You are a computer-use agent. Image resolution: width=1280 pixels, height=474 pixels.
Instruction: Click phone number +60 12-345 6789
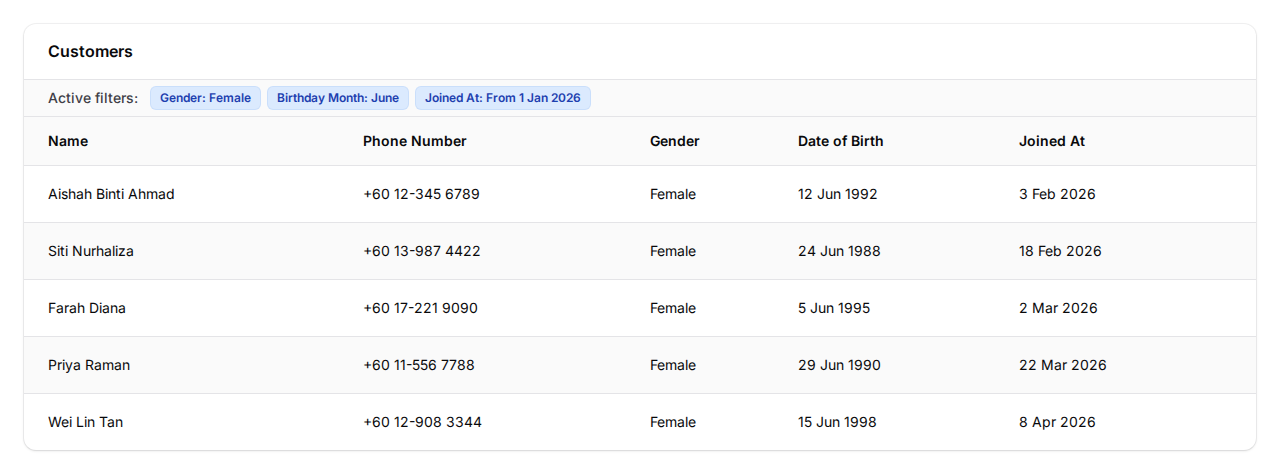[x=421, y=194]
